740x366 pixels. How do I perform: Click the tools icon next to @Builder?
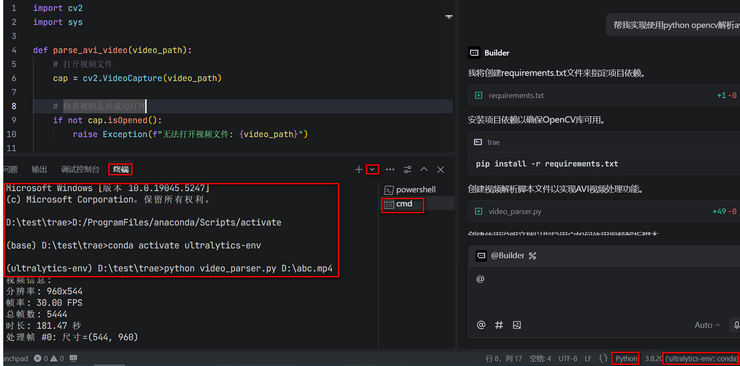point(532,256)
